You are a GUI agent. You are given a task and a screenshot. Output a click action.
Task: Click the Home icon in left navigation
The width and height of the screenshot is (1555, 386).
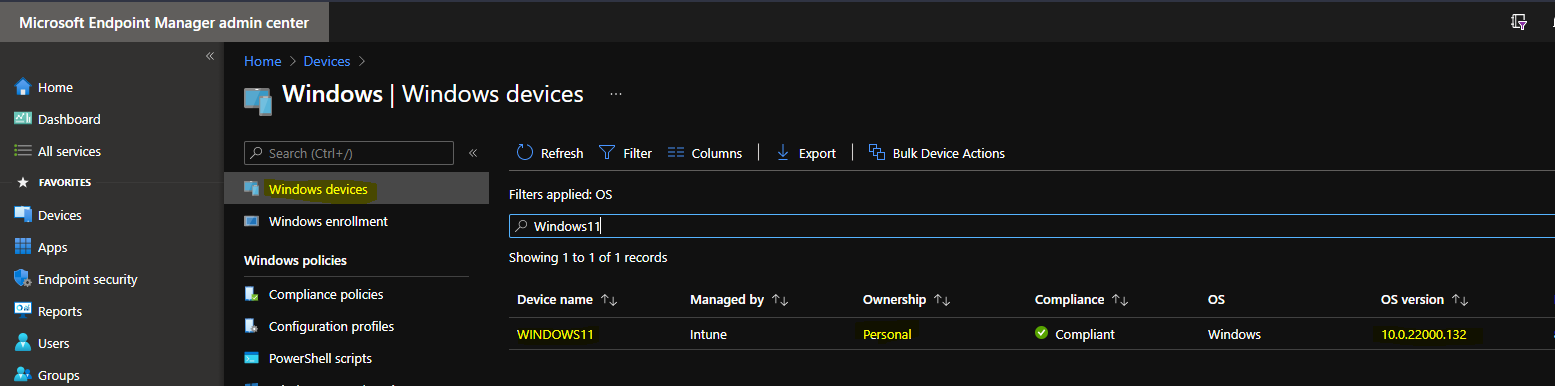coord(23,87)
